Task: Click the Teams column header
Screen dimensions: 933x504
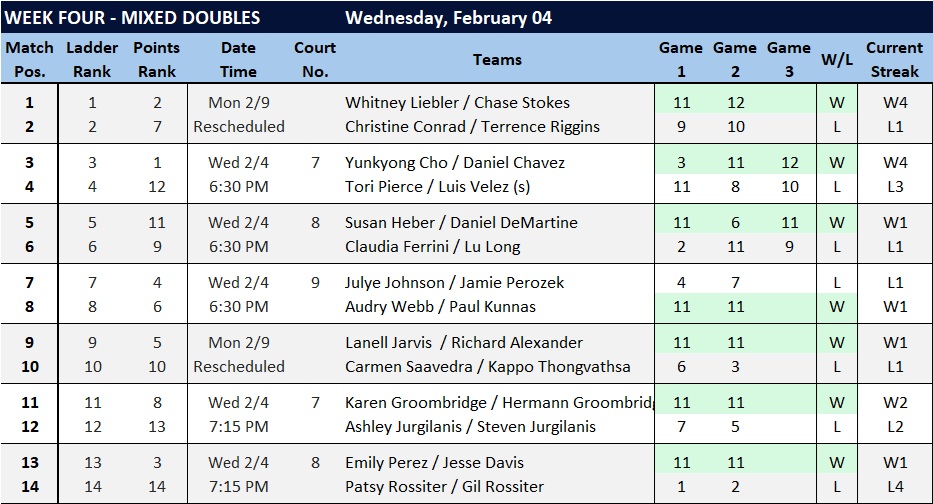Action: pyautogui.click(x=497, y=60)
